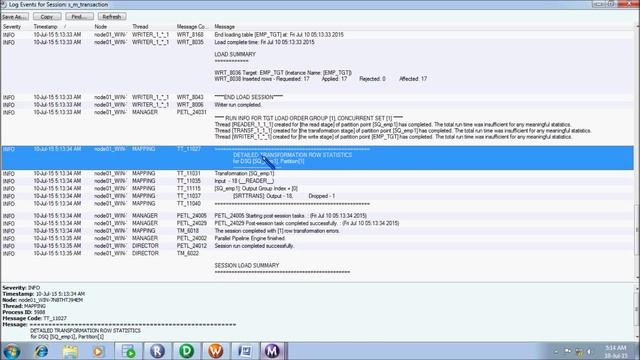Select the TT_11035 Input READER row
Image resolution: width=640 pixels, height=360 pixels.
(317, 181)
